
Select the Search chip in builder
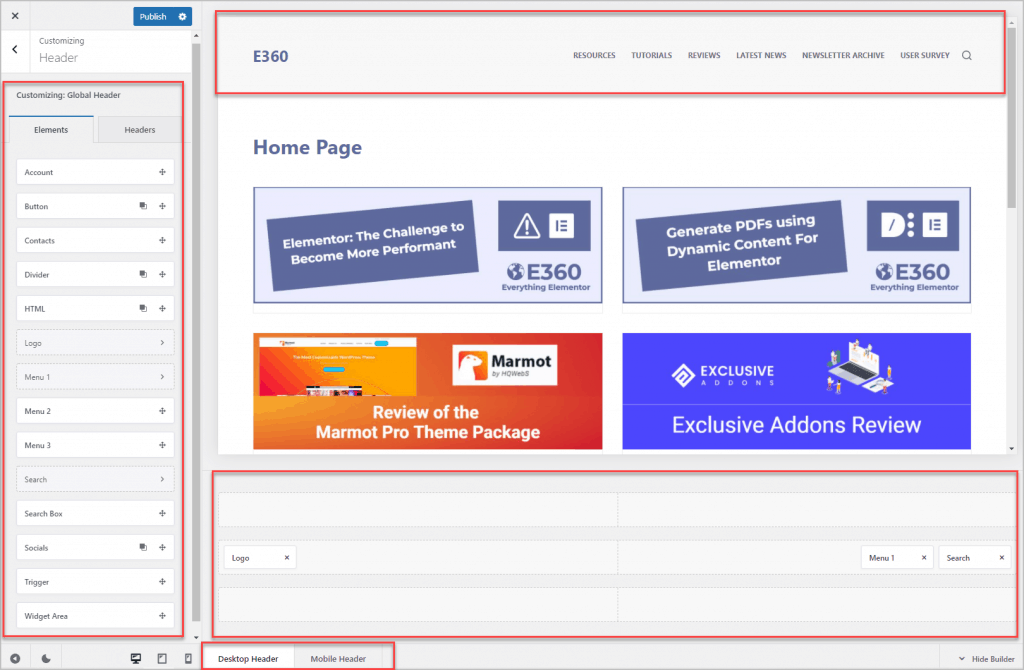pyautogui.click(x=975, y=558)
